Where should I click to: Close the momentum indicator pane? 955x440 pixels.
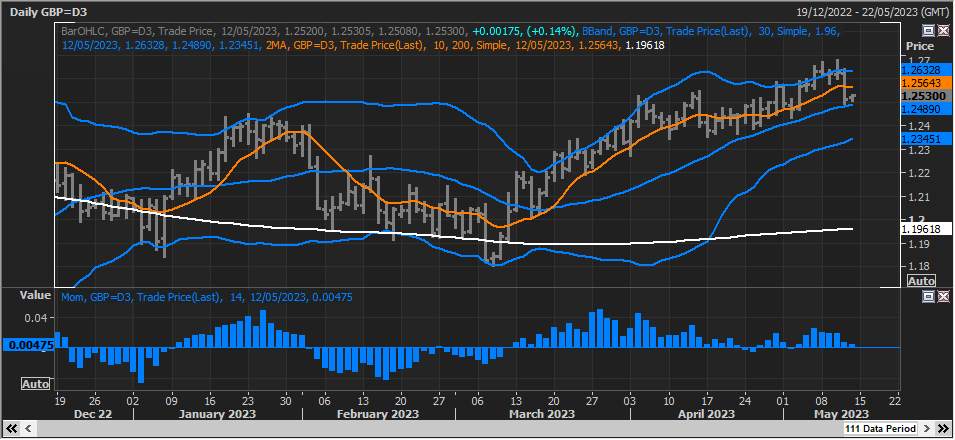click(x=943, y=297)
